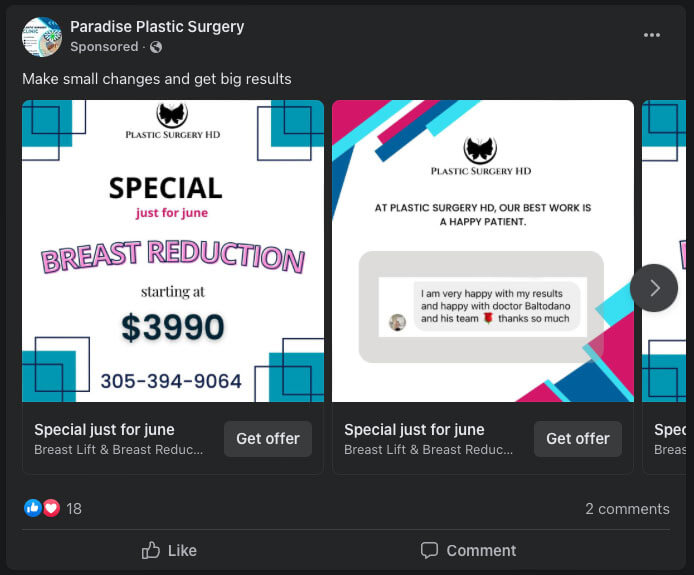This screenshot has width=694, height=575.
Task: Open the patient testimonial image
Action: pyautogui.click(x=483, y=251)
